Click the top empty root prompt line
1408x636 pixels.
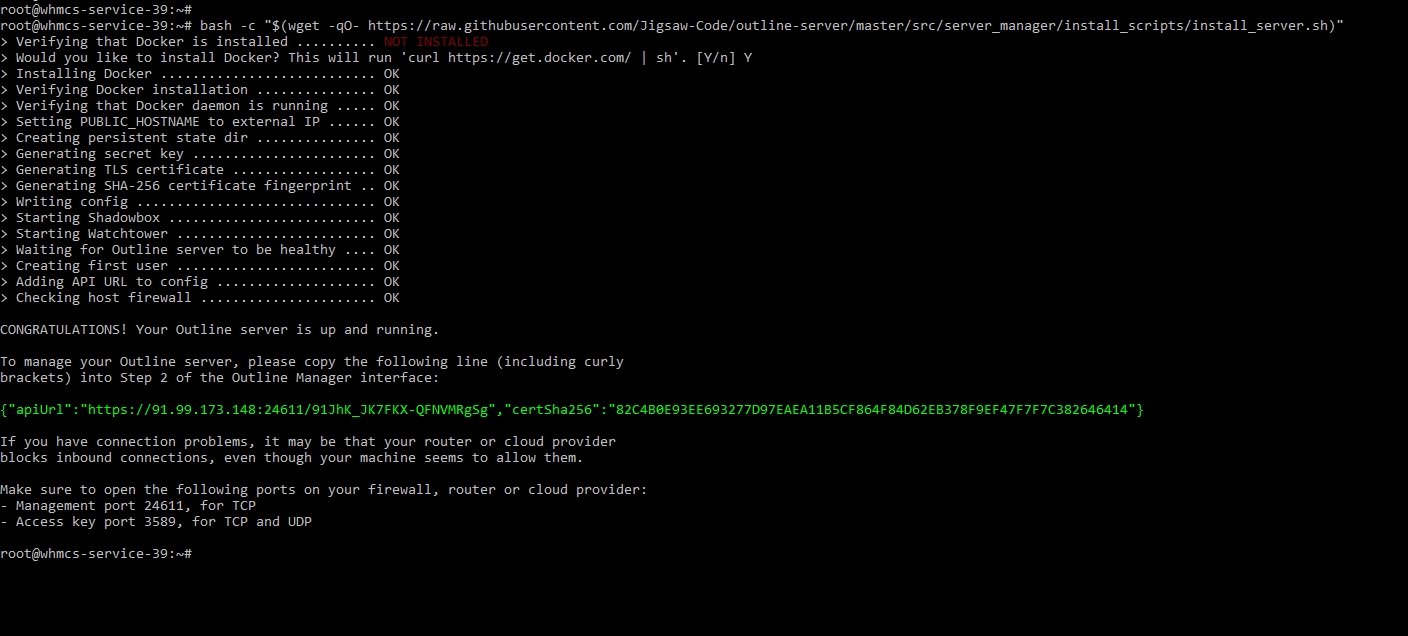click(x=96, y=10)
